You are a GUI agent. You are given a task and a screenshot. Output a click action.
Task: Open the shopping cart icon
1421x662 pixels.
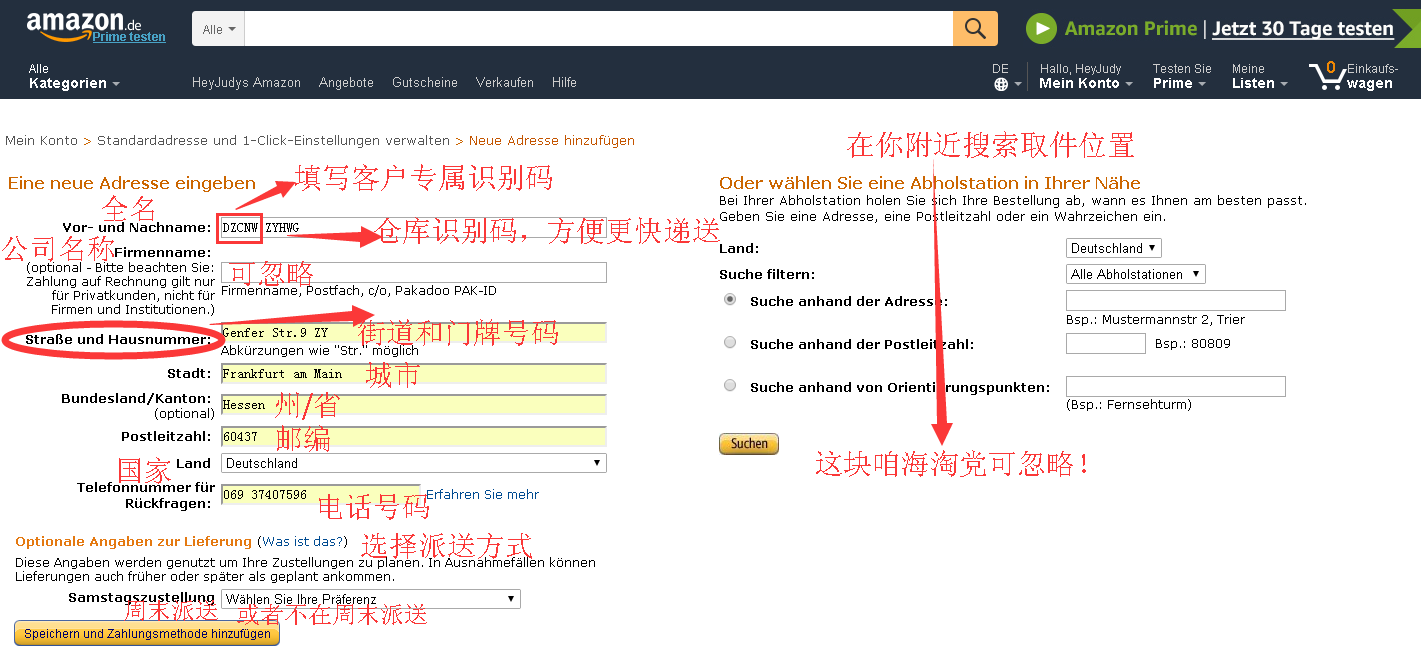click(1328, 76)
